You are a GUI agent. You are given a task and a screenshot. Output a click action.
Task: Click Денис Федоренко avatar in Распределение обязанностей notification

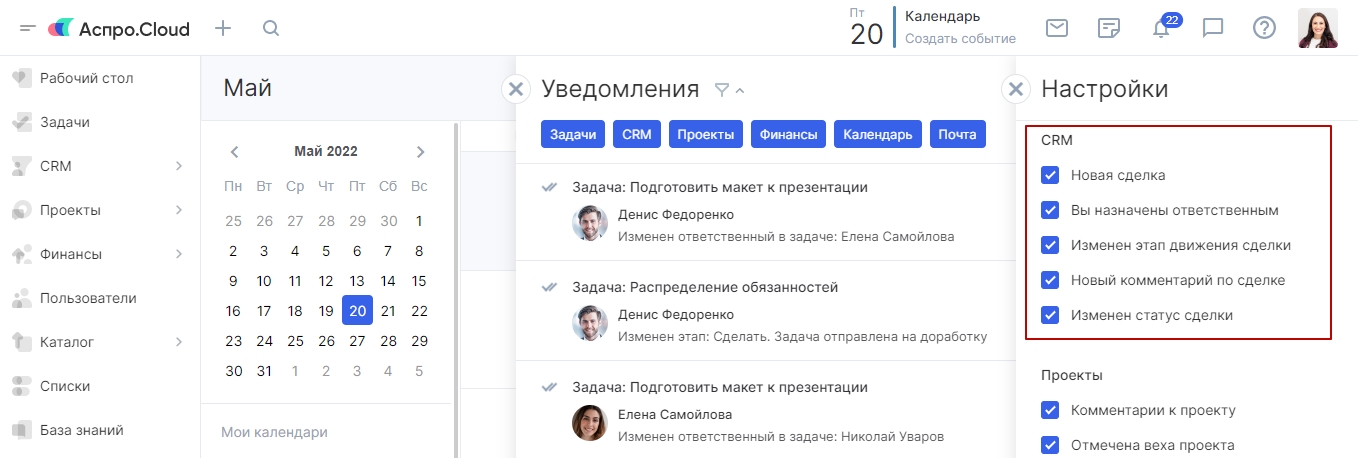point(590,323)
